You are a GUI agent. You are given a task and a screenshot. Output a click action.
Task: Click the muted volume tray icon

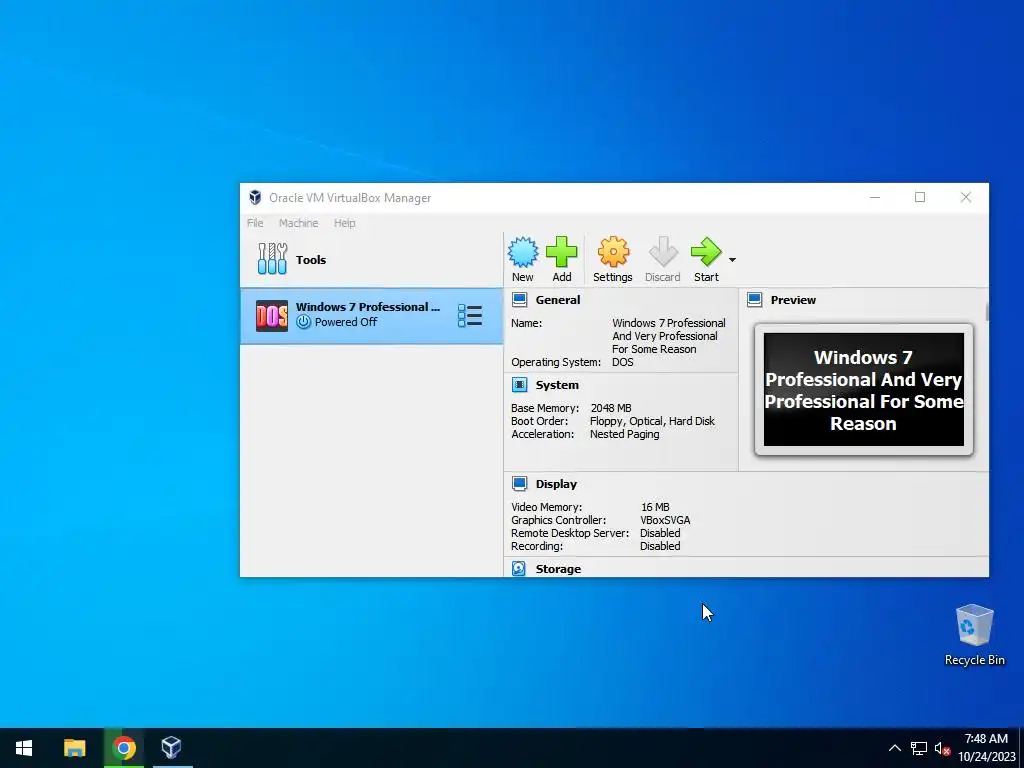point(942,748)
